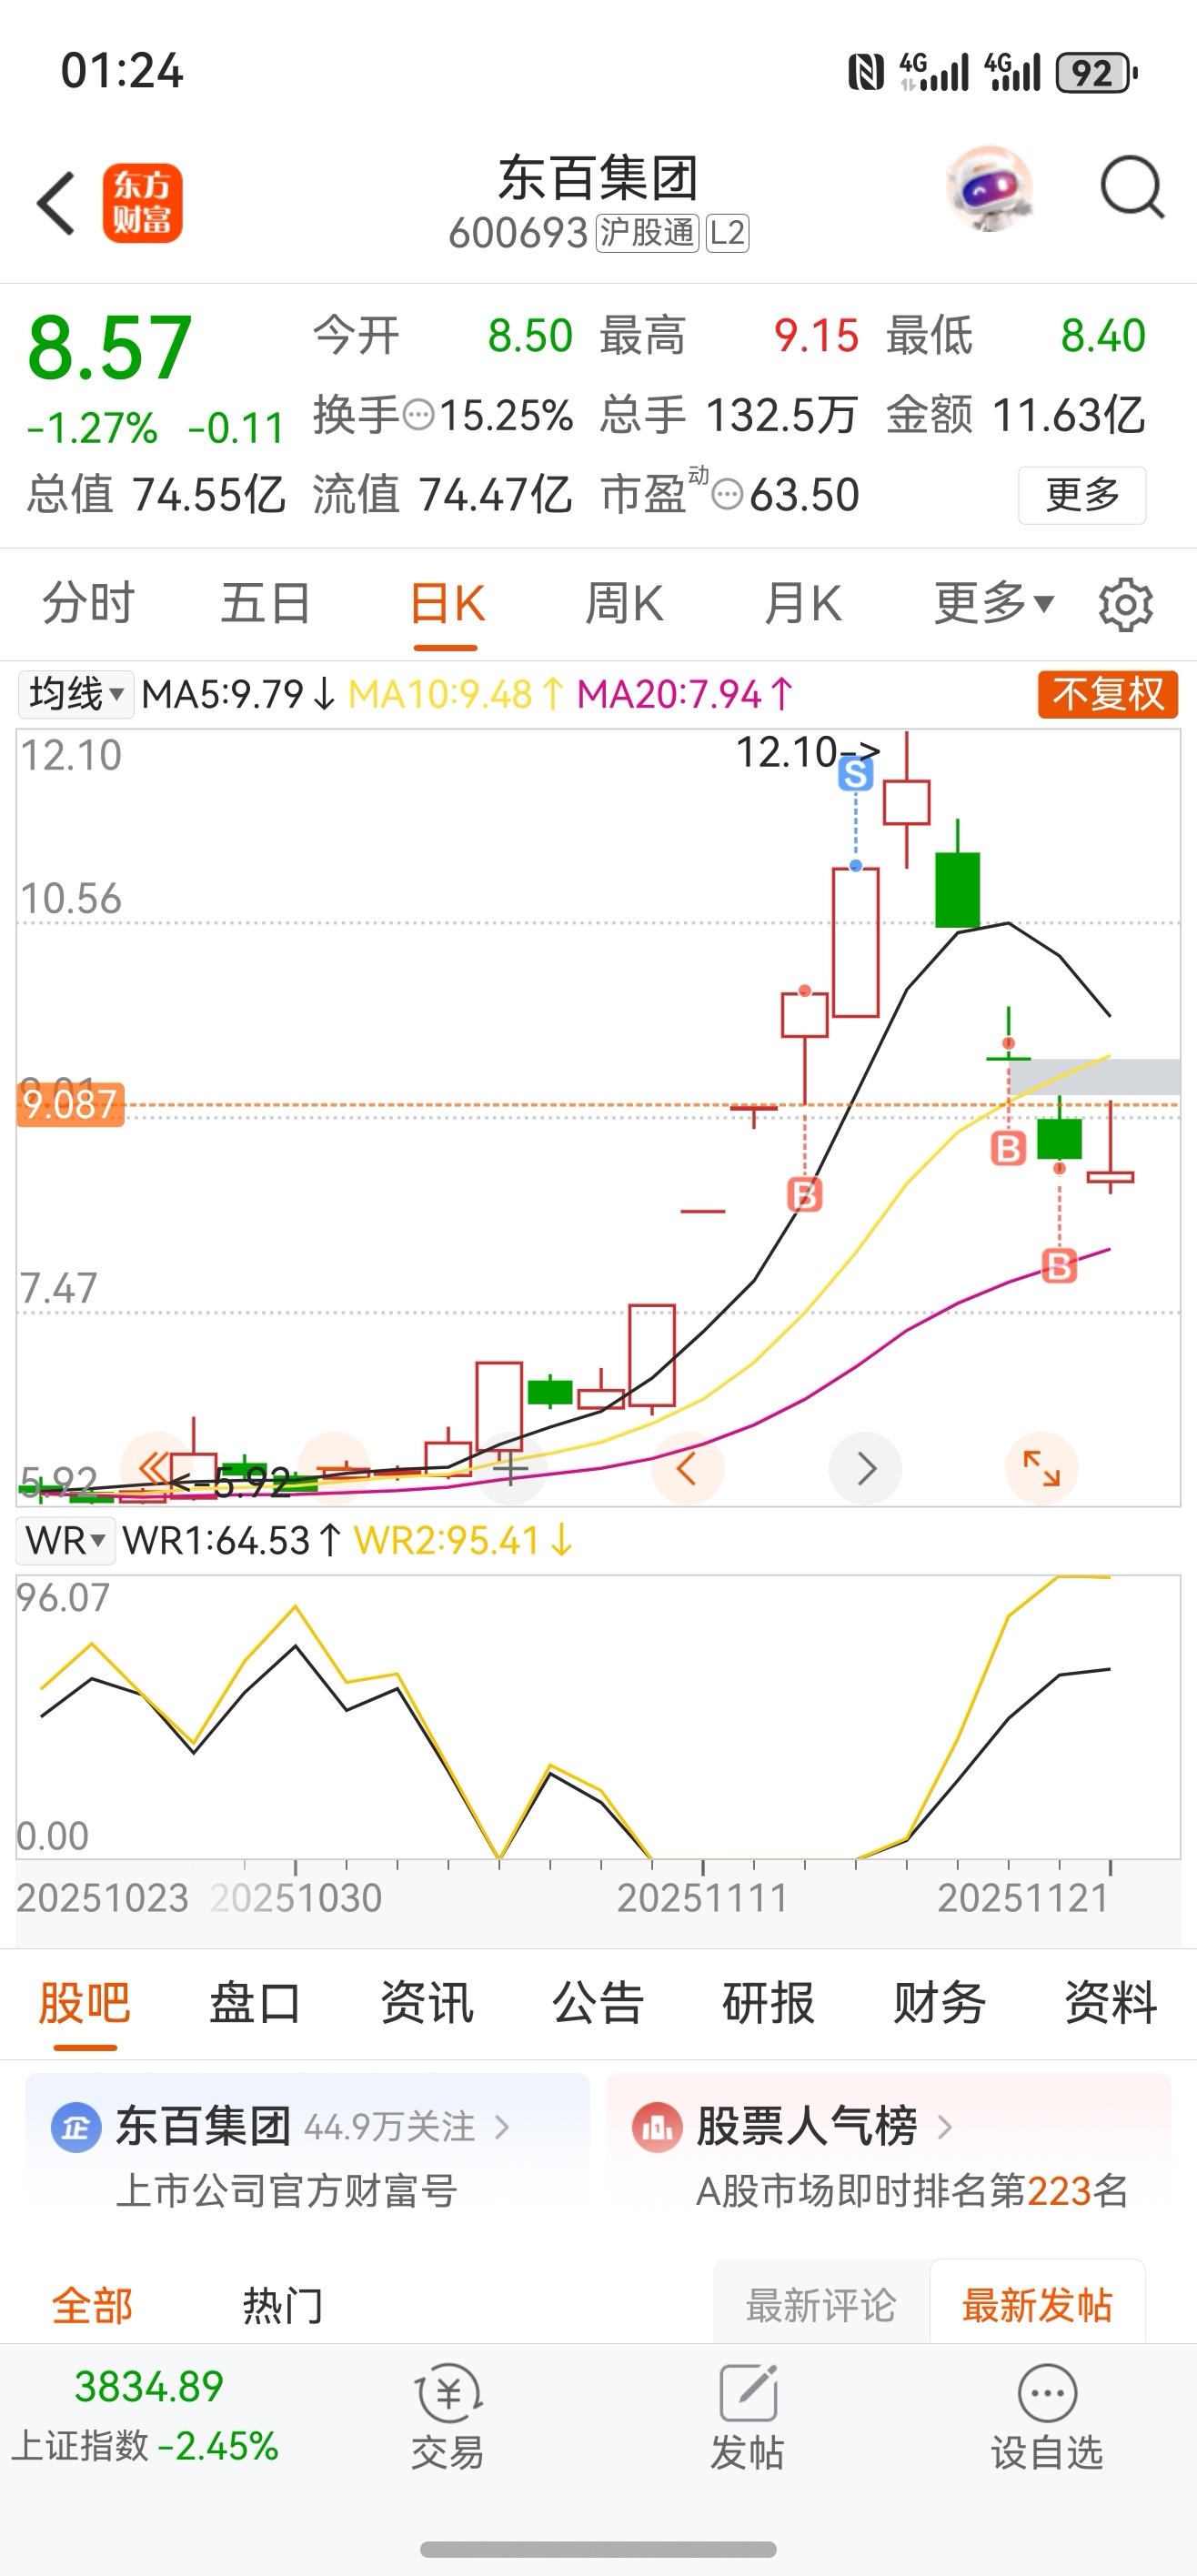Expand the 更多 chart period dropdown
The height and width of the screenshot is (2576, 1197).
coord(993,603)
